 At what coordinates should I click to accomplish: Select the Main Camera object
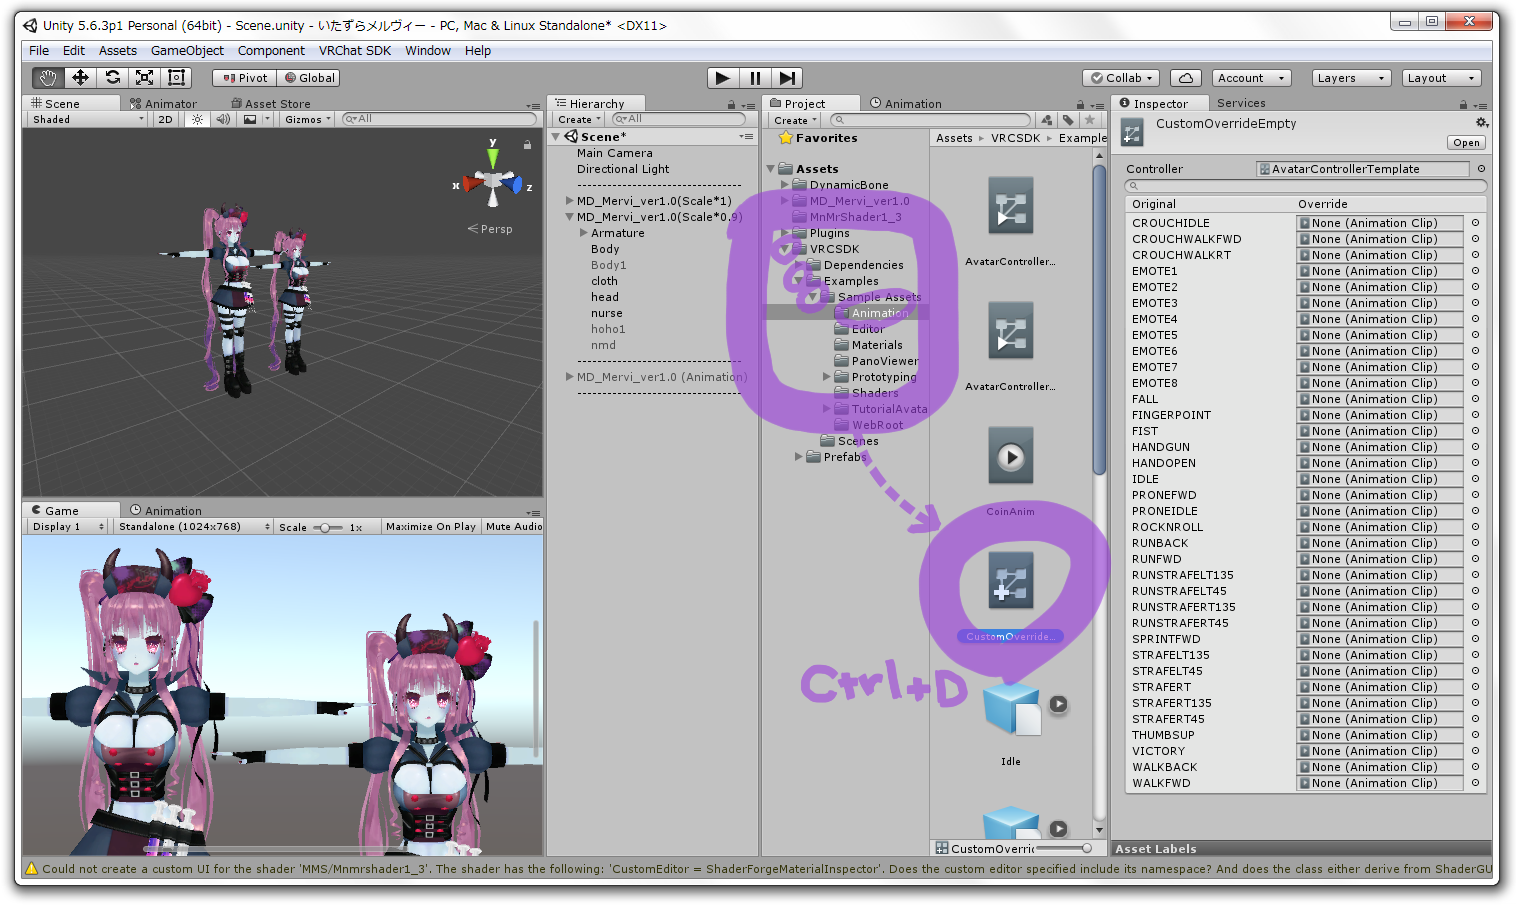(614, 153)
